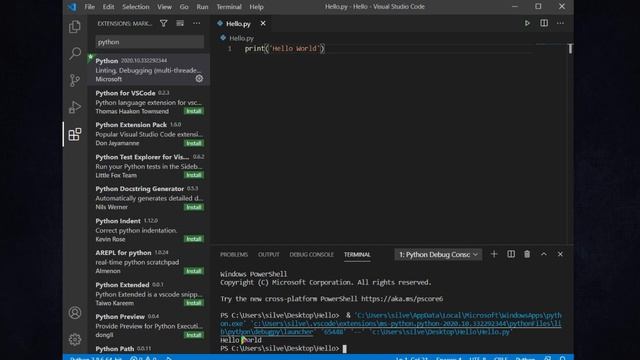The image size is (640, 360).
Task: Clear extensions search results icon
Action: coord(180,23)
